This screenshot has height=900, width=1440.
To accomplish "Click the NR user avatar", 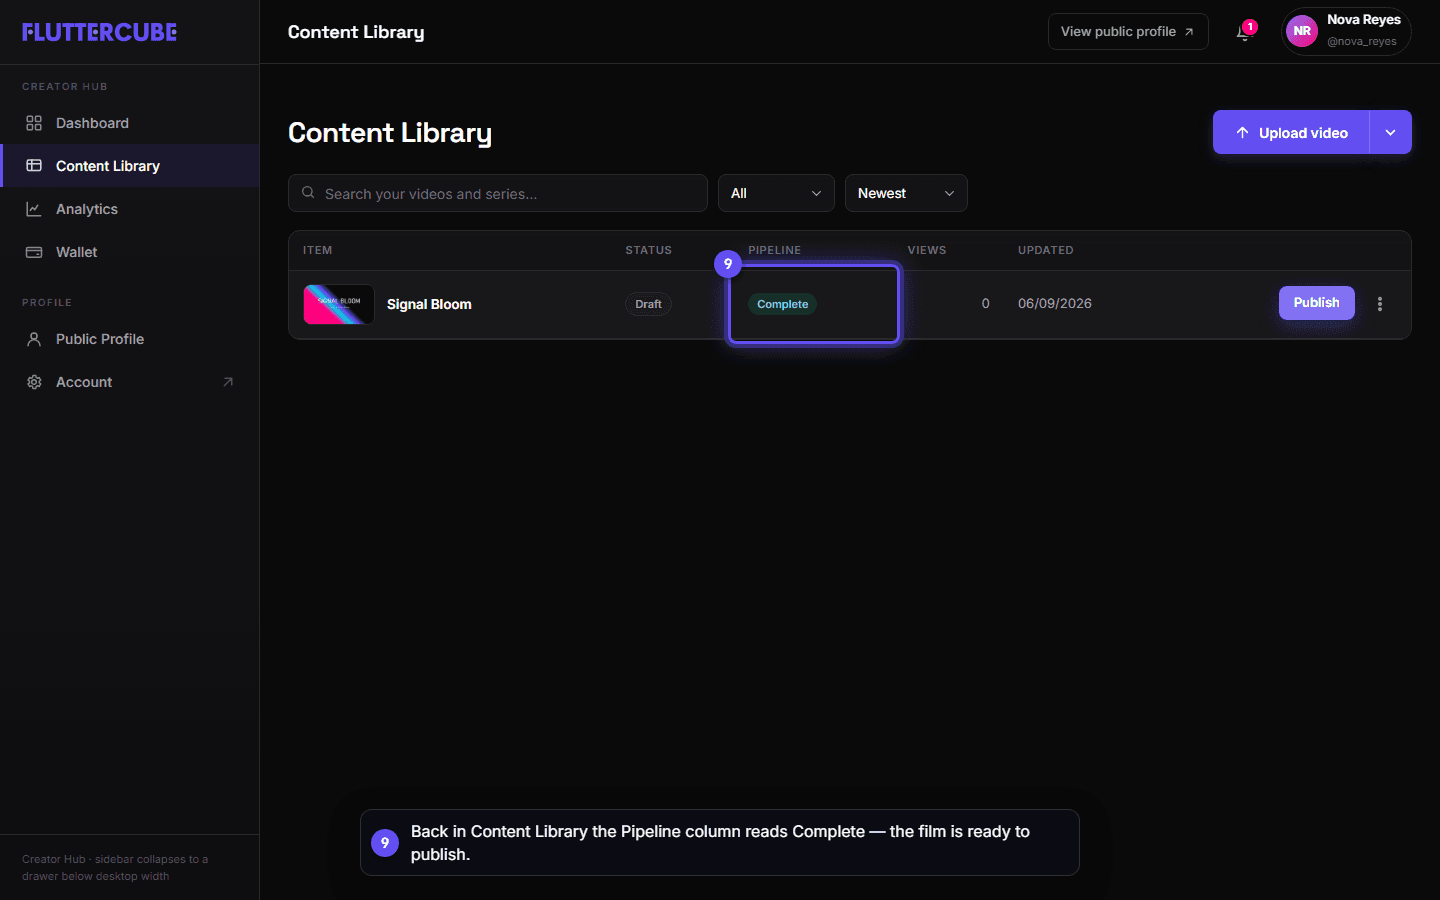I will pyautogui.click(x=1302, y=31).
